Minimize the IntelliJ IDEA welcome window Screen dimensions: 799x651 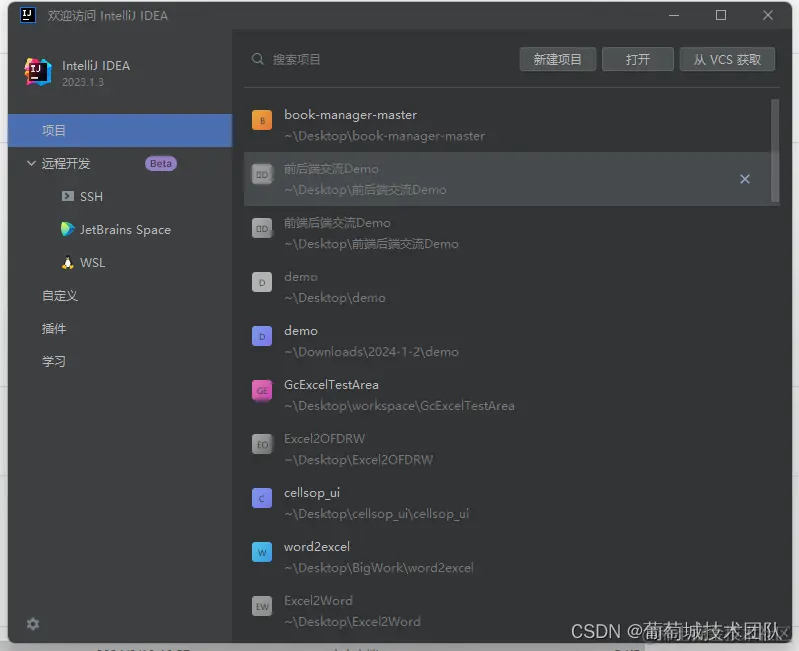pos(674,15)
